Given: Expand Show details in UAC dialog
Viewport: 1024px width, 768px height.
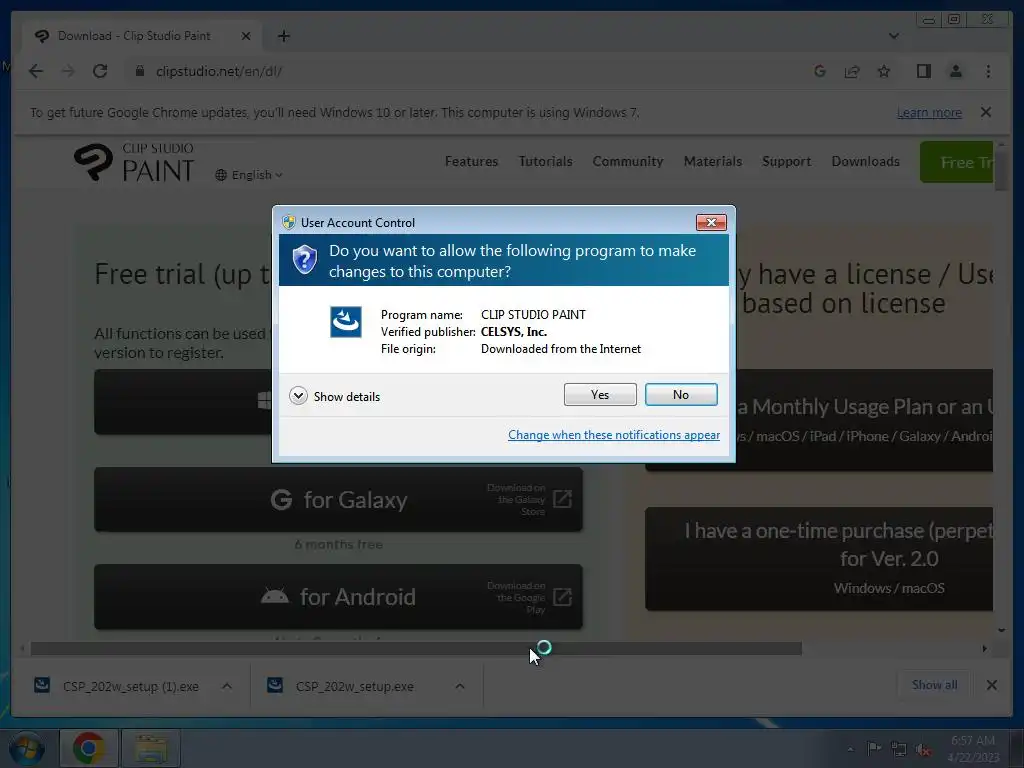Looking at the screenshot, I should coord(334,396).
